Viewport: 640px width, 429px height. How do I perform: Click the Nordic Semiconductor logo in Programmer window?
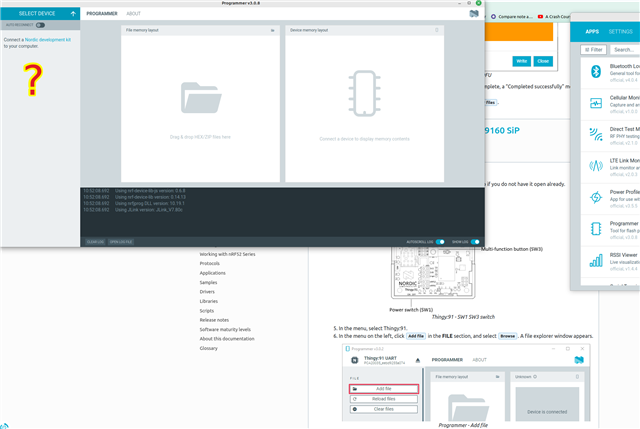[x=474, y=13]
